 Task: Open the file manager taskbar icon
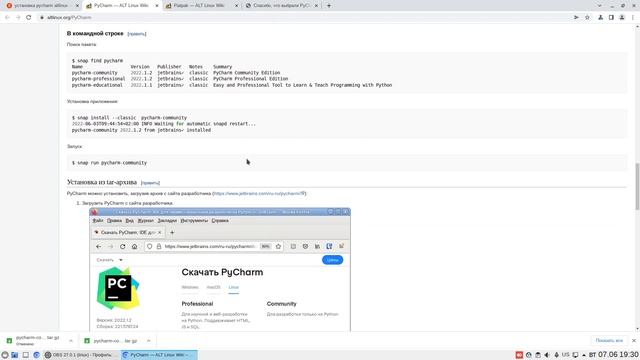click(x=15, y=355)
